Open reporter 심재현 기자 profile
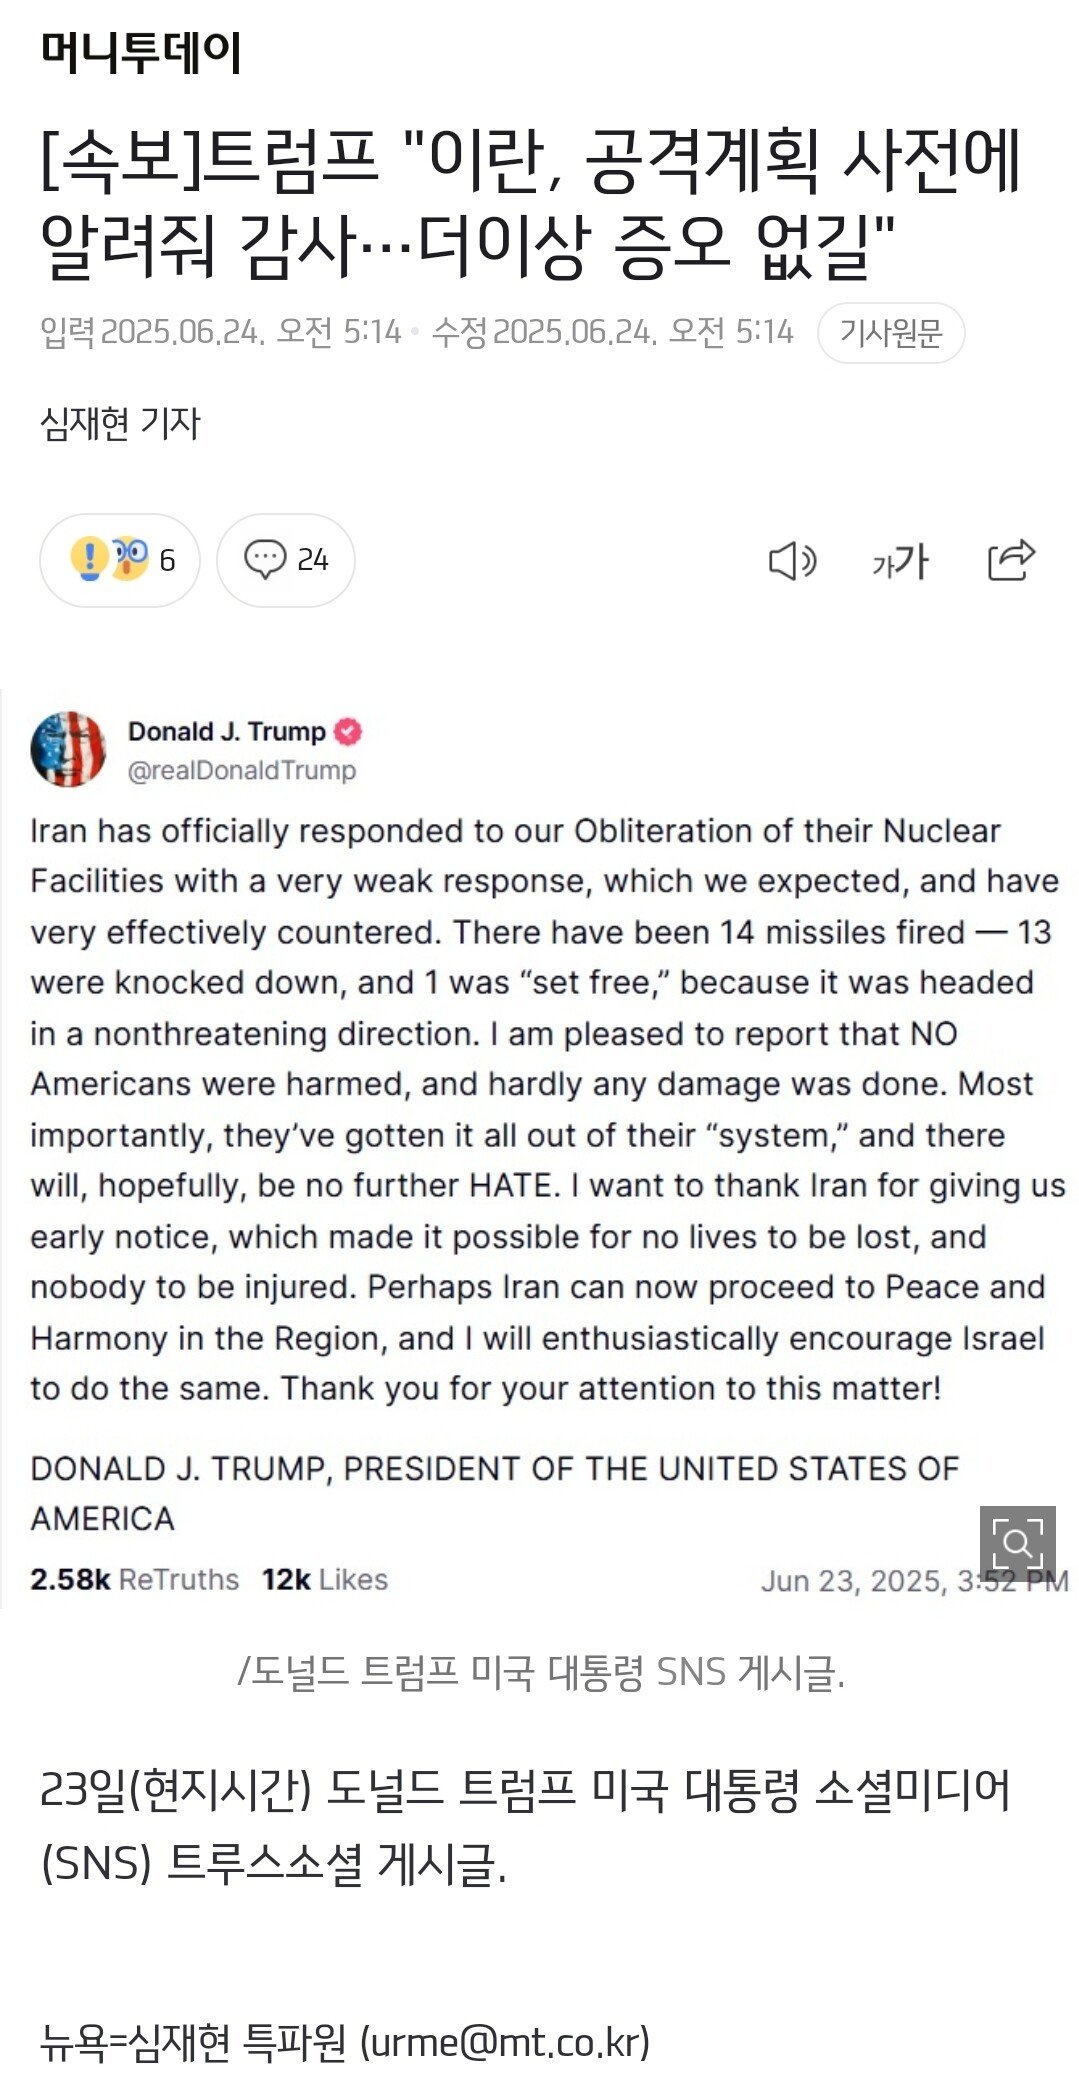The image size is (1079, 2084). 120,423
